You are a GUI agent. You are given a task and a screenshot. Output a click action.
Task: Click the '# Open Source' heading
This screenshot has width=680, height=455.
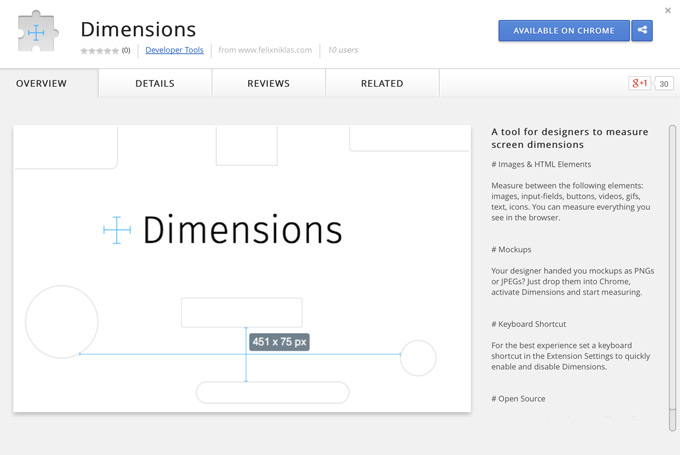pyautogui.click(x=518, y=399)
